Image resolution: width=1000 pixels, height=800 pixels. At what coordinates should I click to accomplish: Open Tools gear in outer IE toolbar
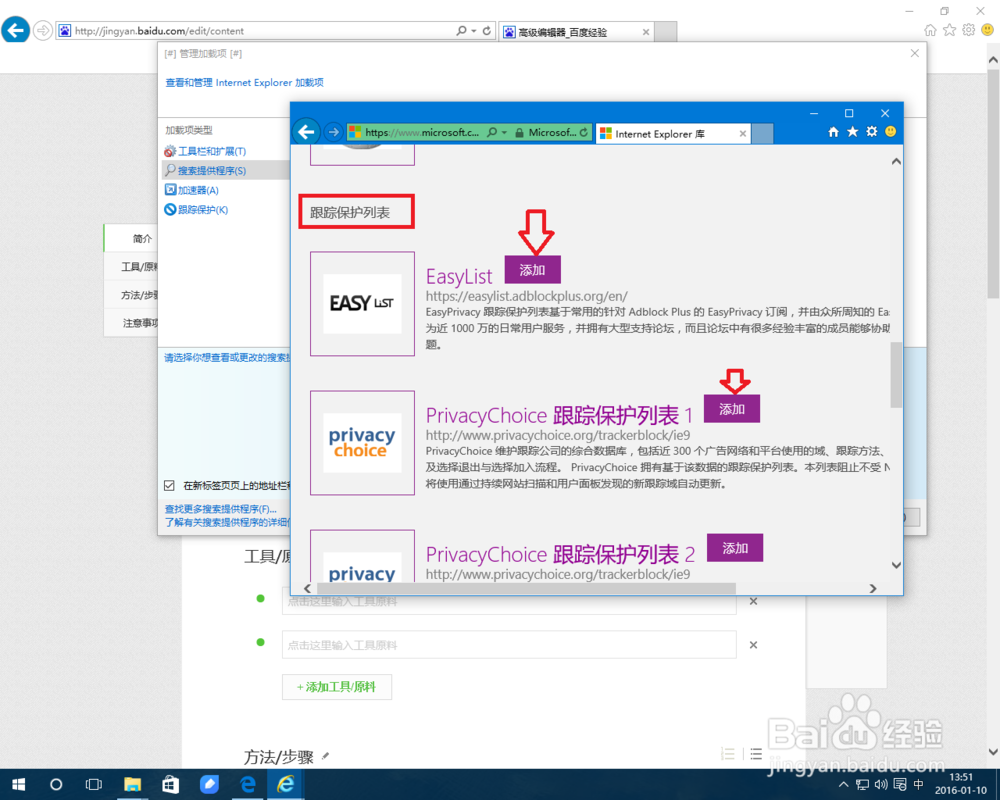pos(969,30)
